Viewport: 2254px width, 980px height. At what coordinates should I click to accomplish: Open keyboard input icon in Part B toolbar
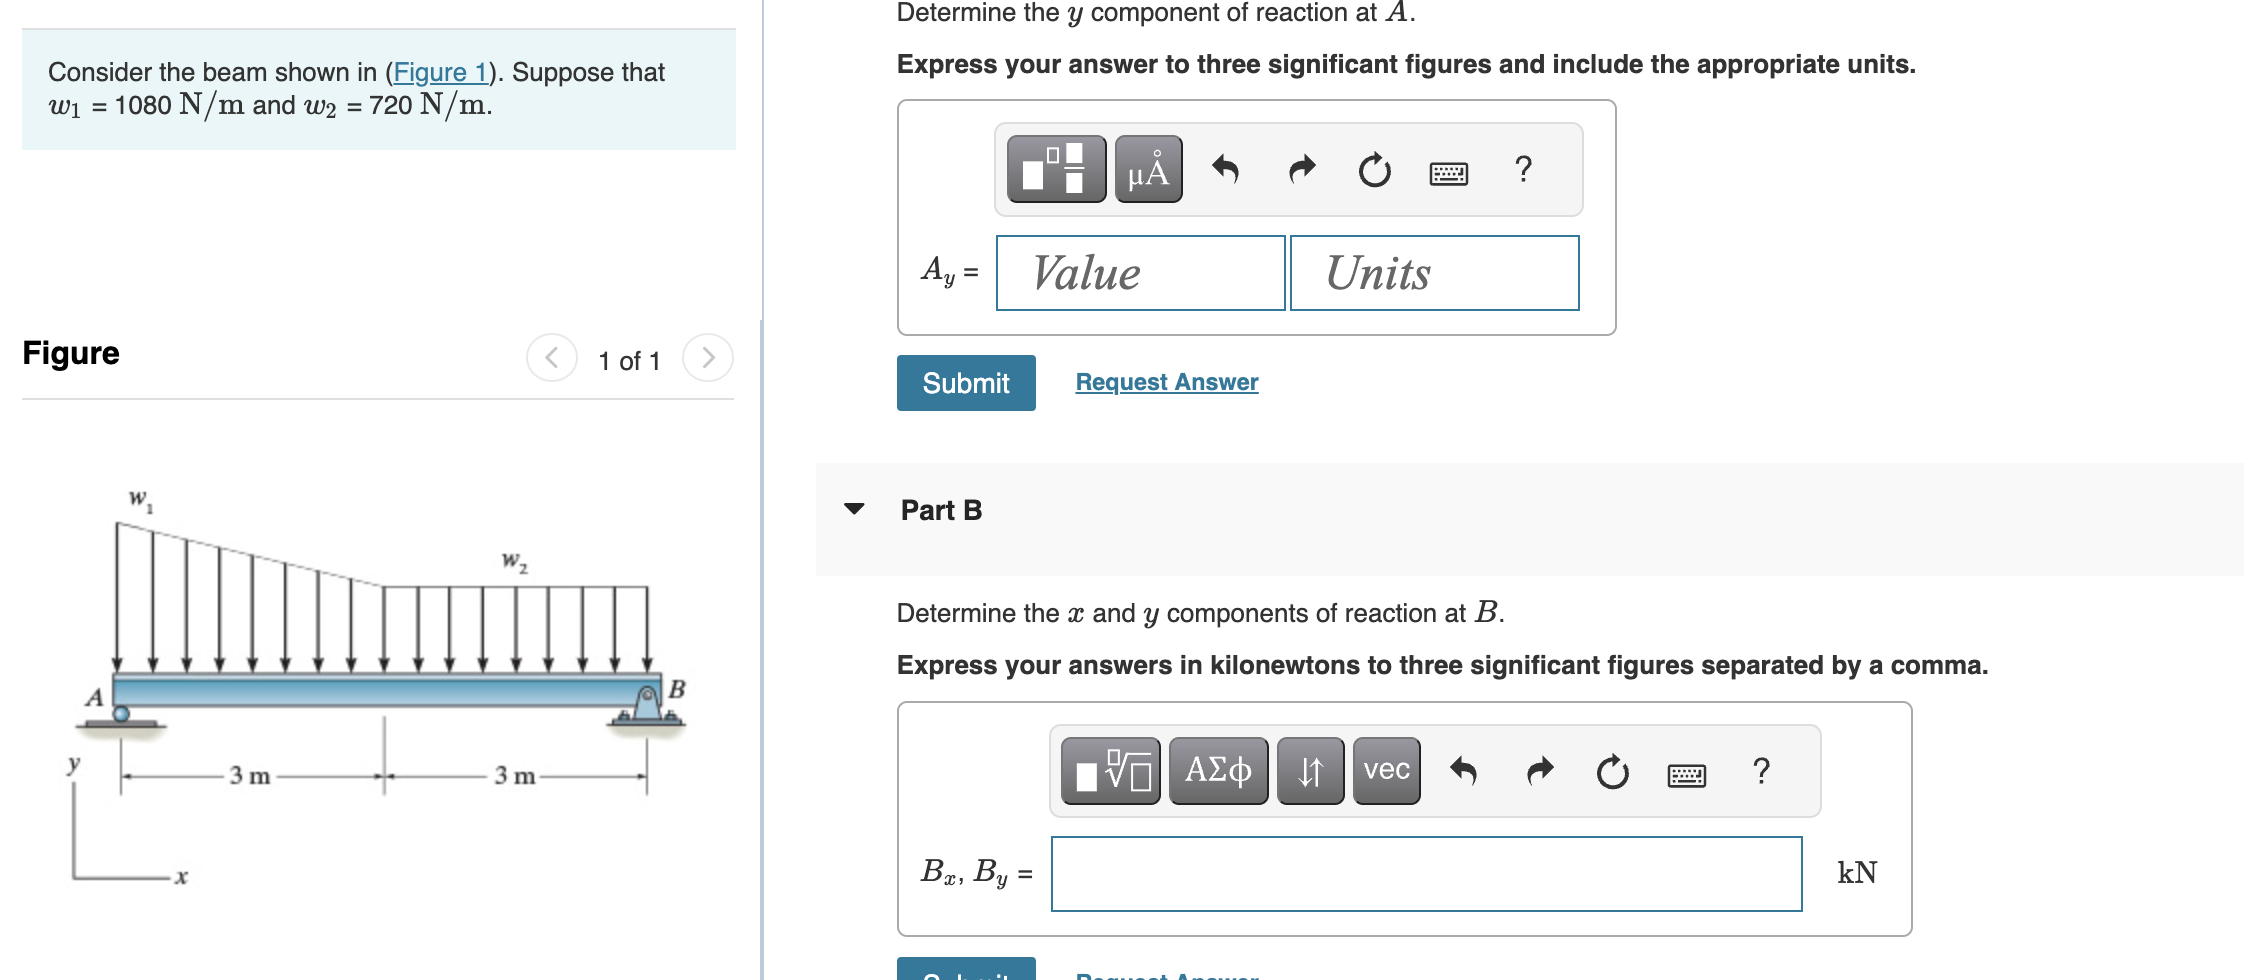tap(1687, 772)
